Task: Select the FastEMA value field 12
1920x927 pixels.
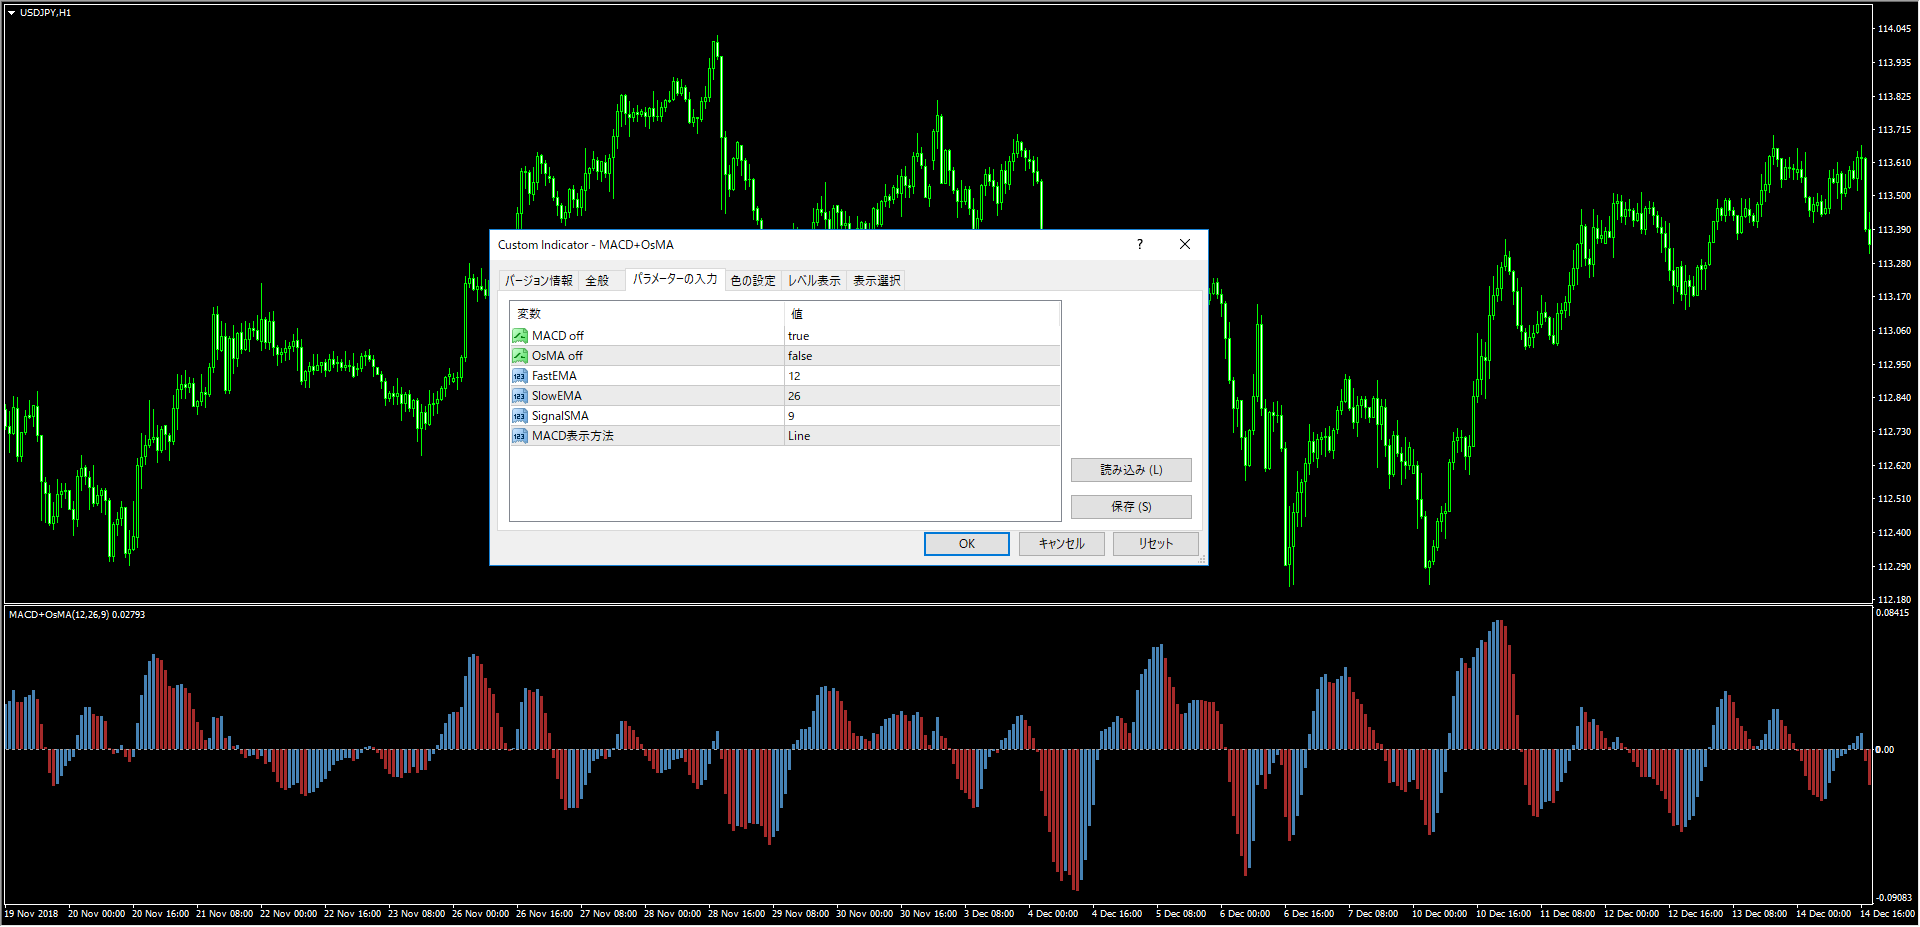Action: pyautogui.click(x=922, y=376)
